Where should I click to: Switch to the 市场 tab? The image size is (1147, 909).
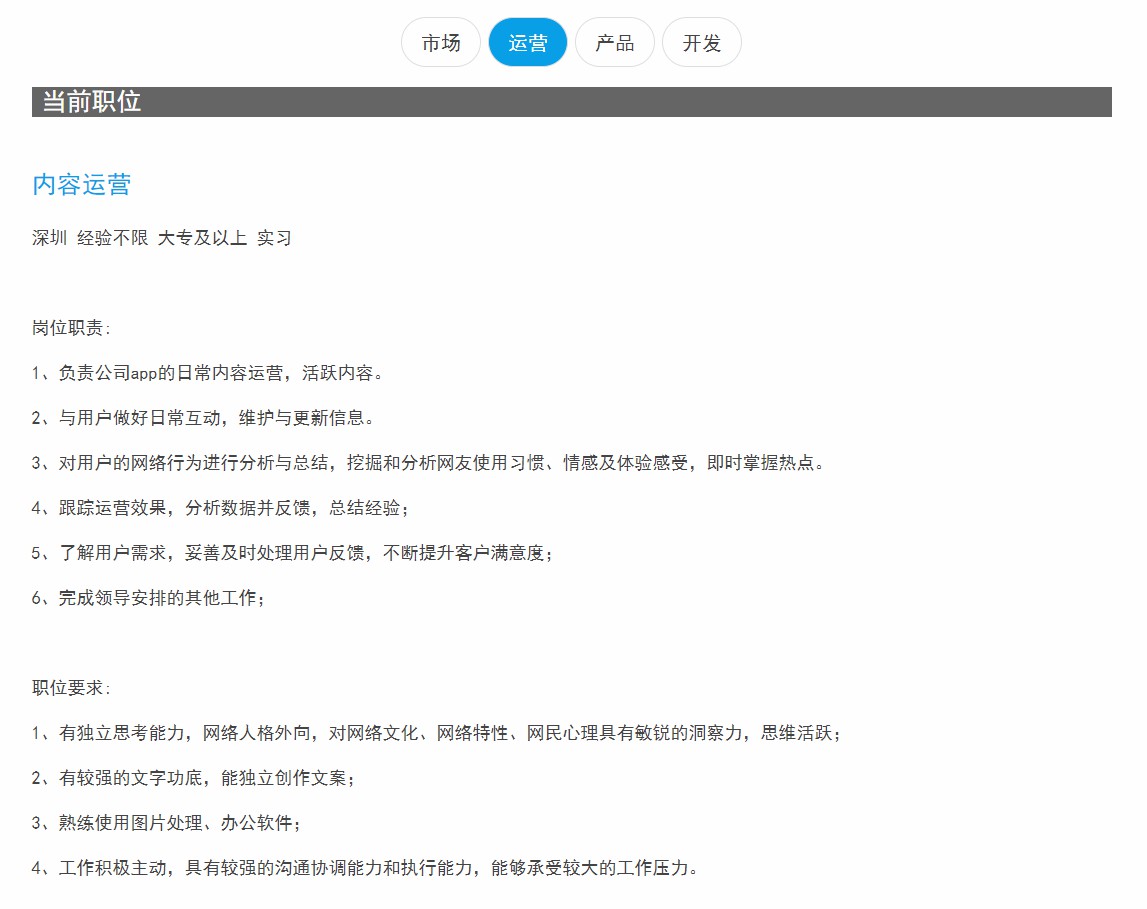tap(441, 43)
